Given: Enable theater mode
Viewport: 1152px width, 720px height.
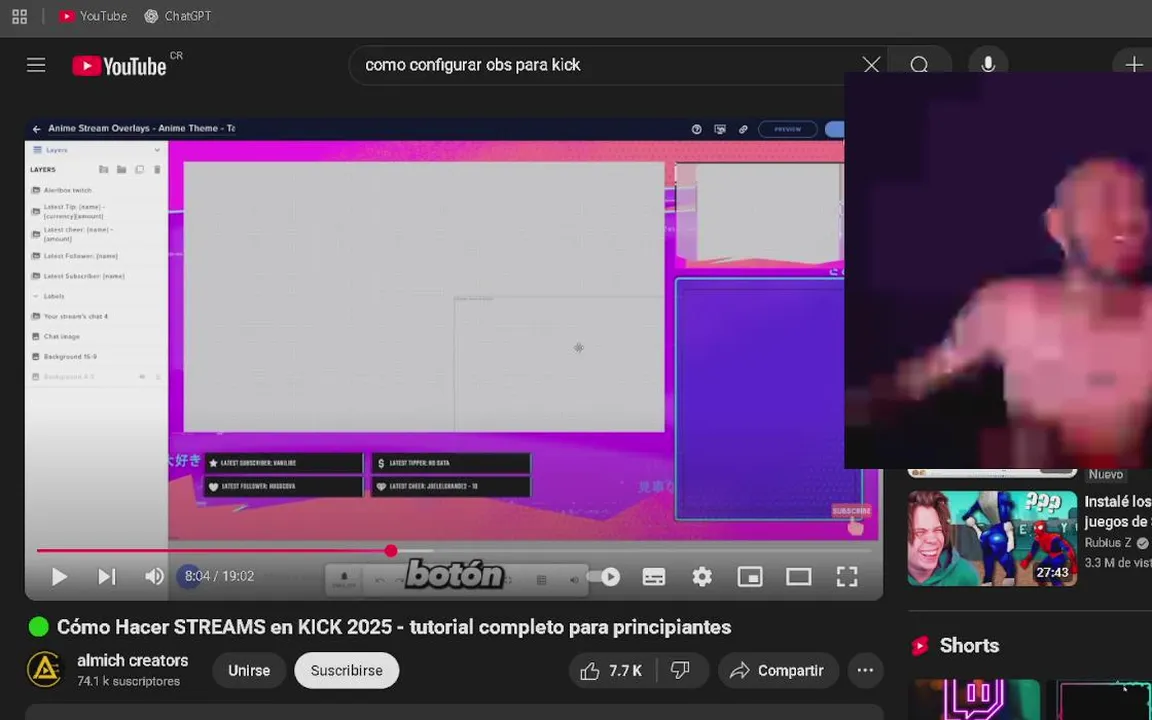Looking at the screenshot, I should pos(799,577).
